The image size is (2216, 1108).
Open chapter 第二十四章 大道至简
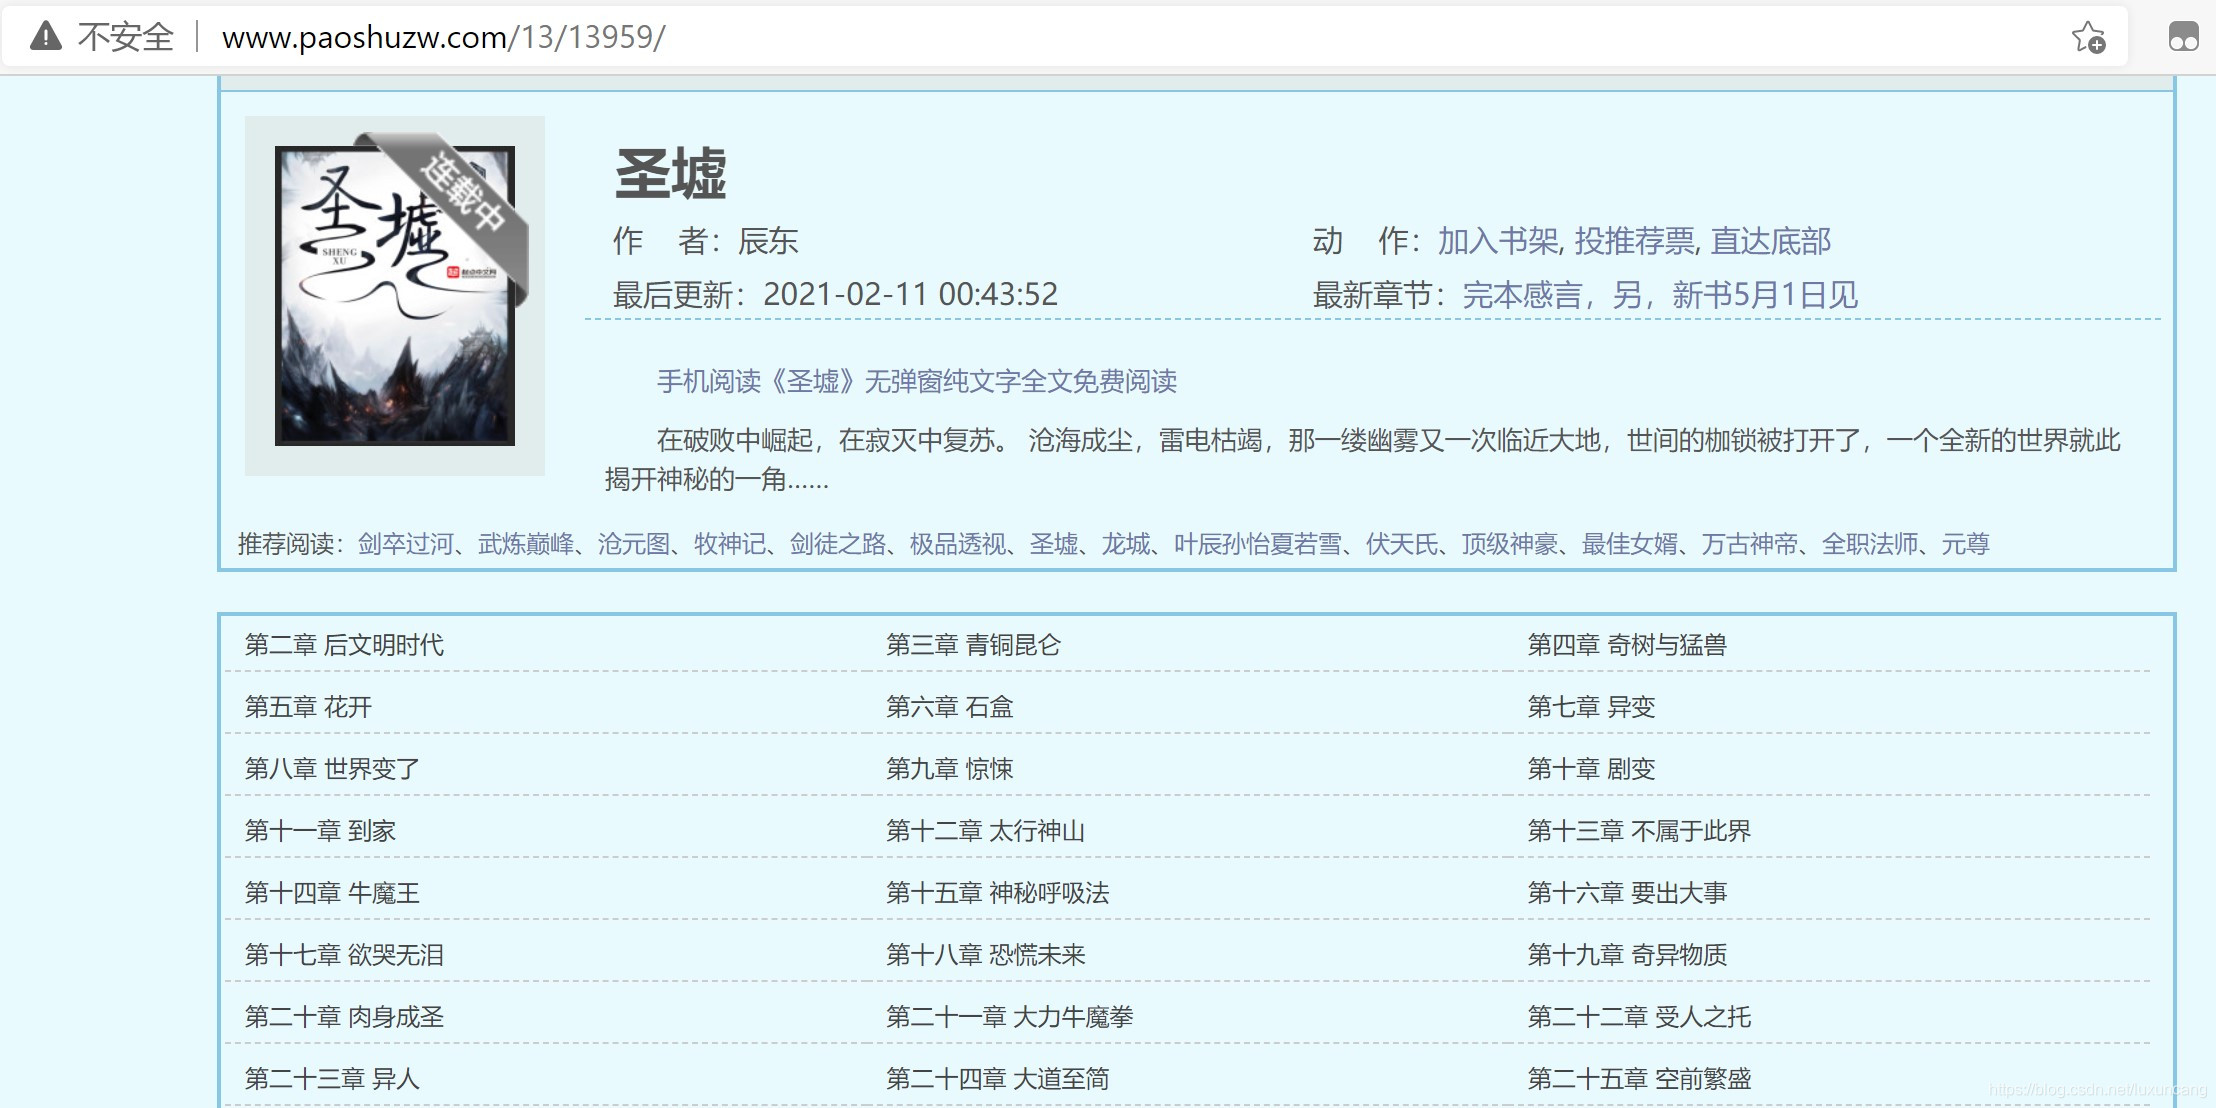(998, 1079)
